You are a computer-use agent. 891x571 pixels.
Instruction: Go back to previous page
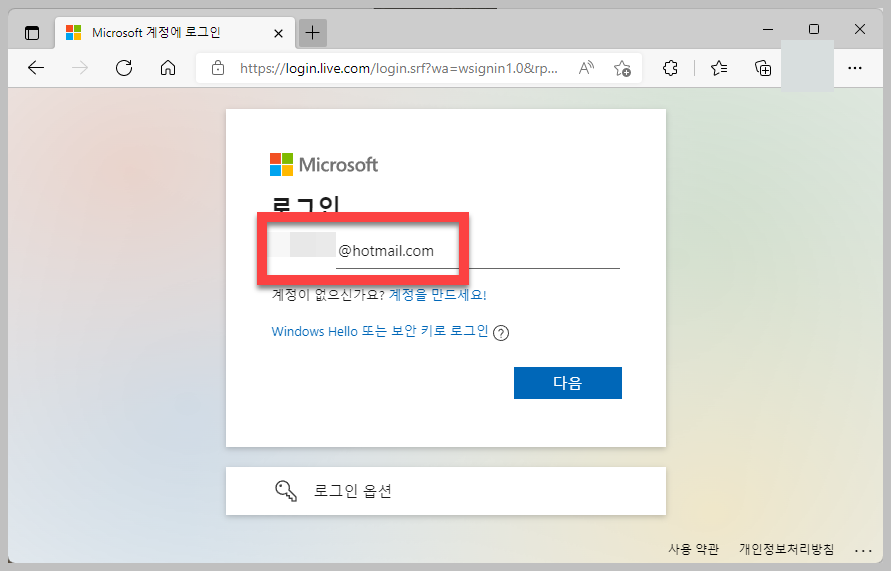tap(36, 68)
